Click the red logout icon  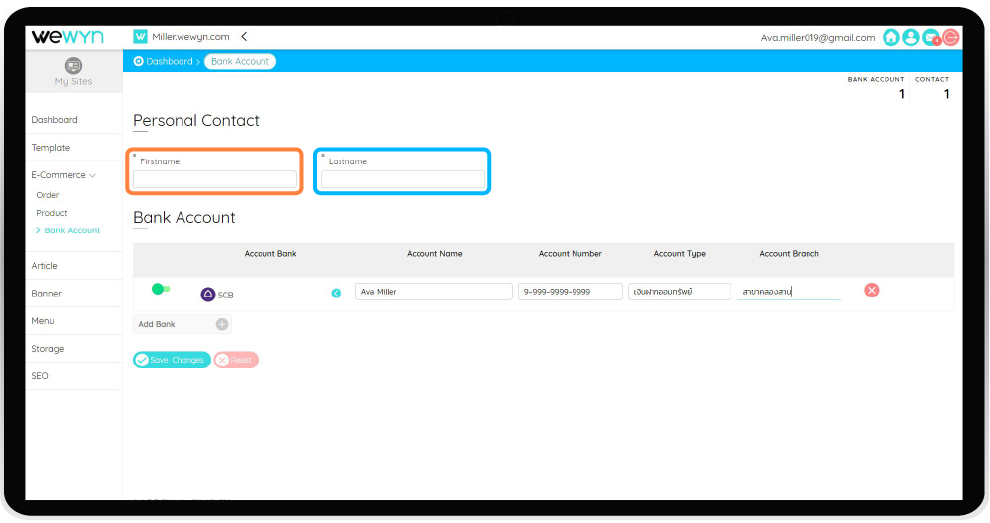[x=950, y=38]
